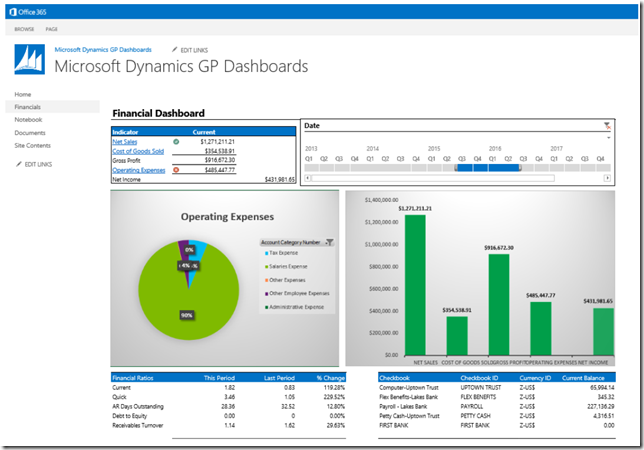This screenshot has width=644, height=450.
Task: Click red status icon beside Operating Expenses
Action: point(176,170)
